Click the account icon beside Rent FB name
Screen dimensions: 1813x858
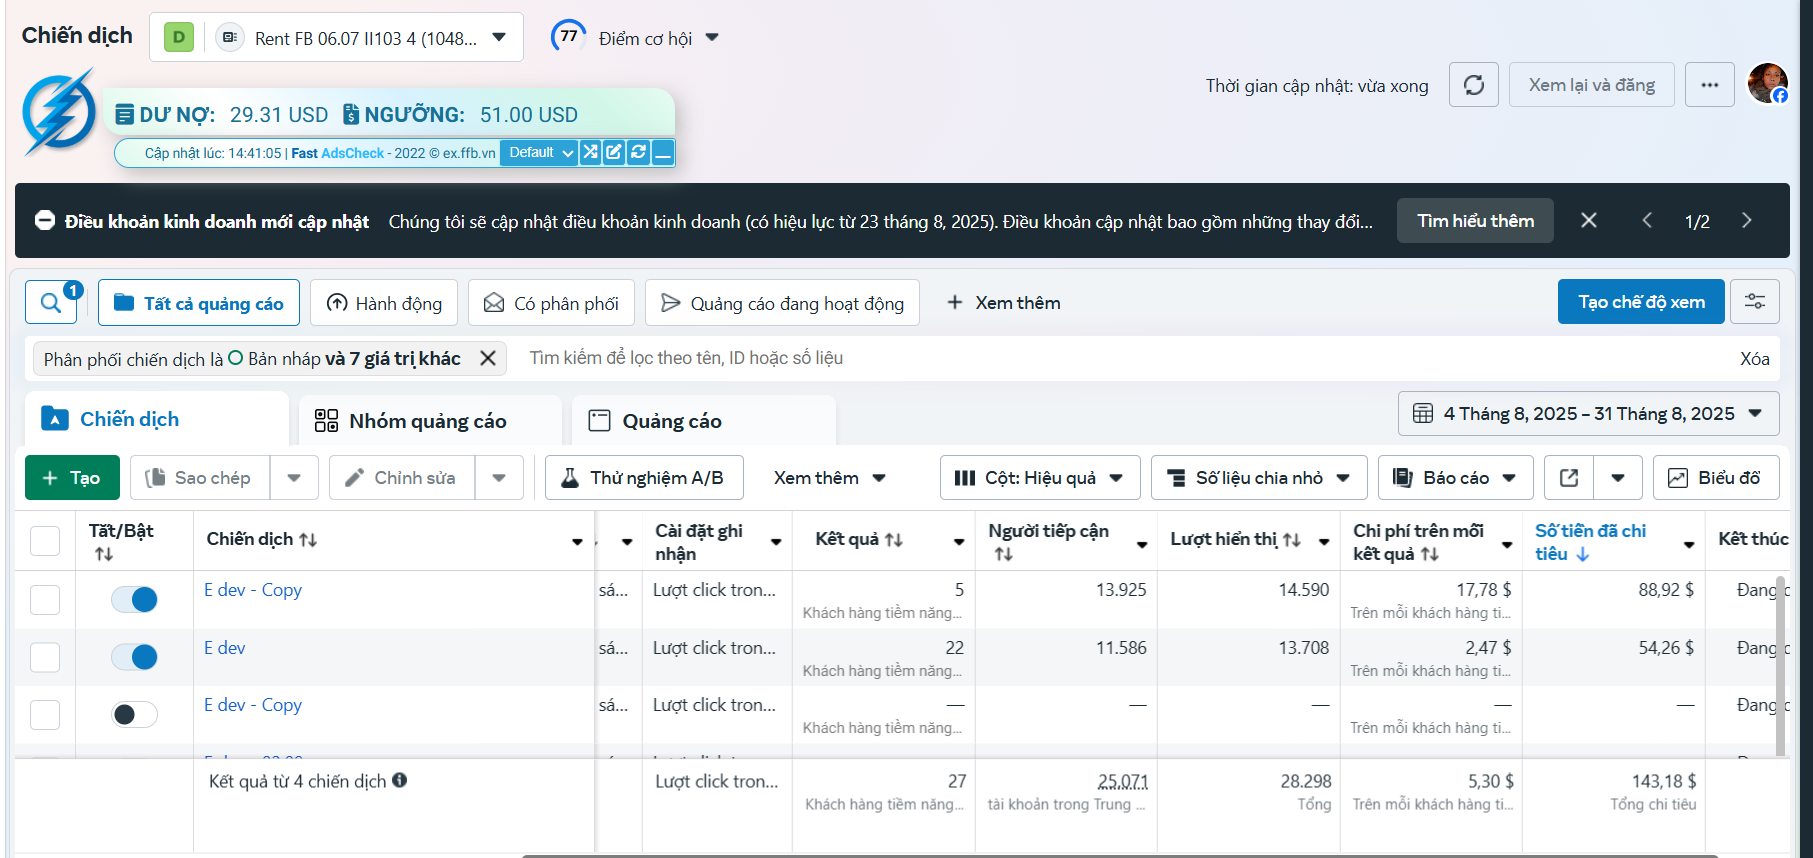coord(230,38)
